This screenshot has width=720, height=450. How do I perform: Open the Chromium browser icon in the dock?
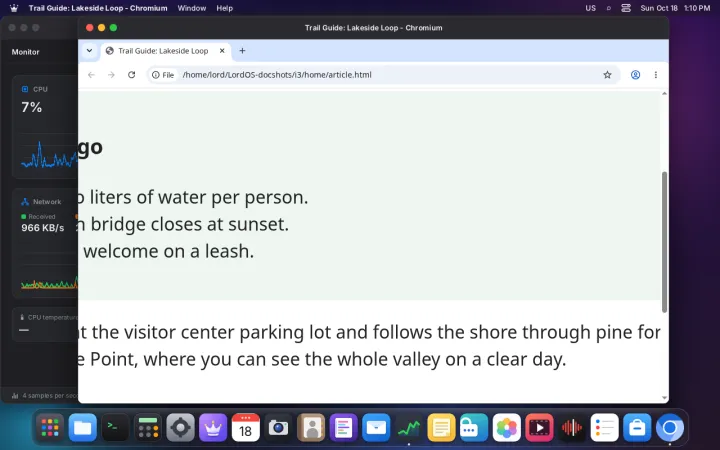pos(669,428)
